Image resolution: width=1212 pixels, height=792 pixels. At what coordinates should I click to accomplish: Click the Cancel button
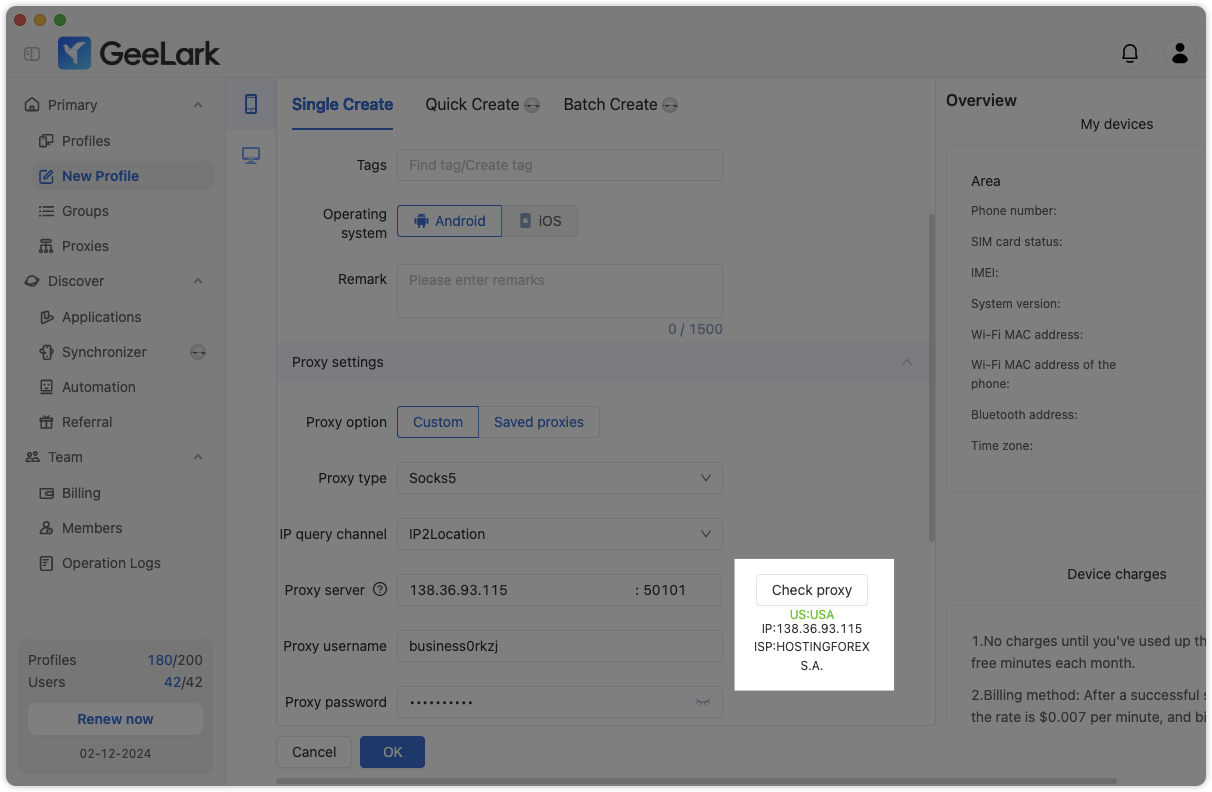pyautogui.click(x=314, y=752)
